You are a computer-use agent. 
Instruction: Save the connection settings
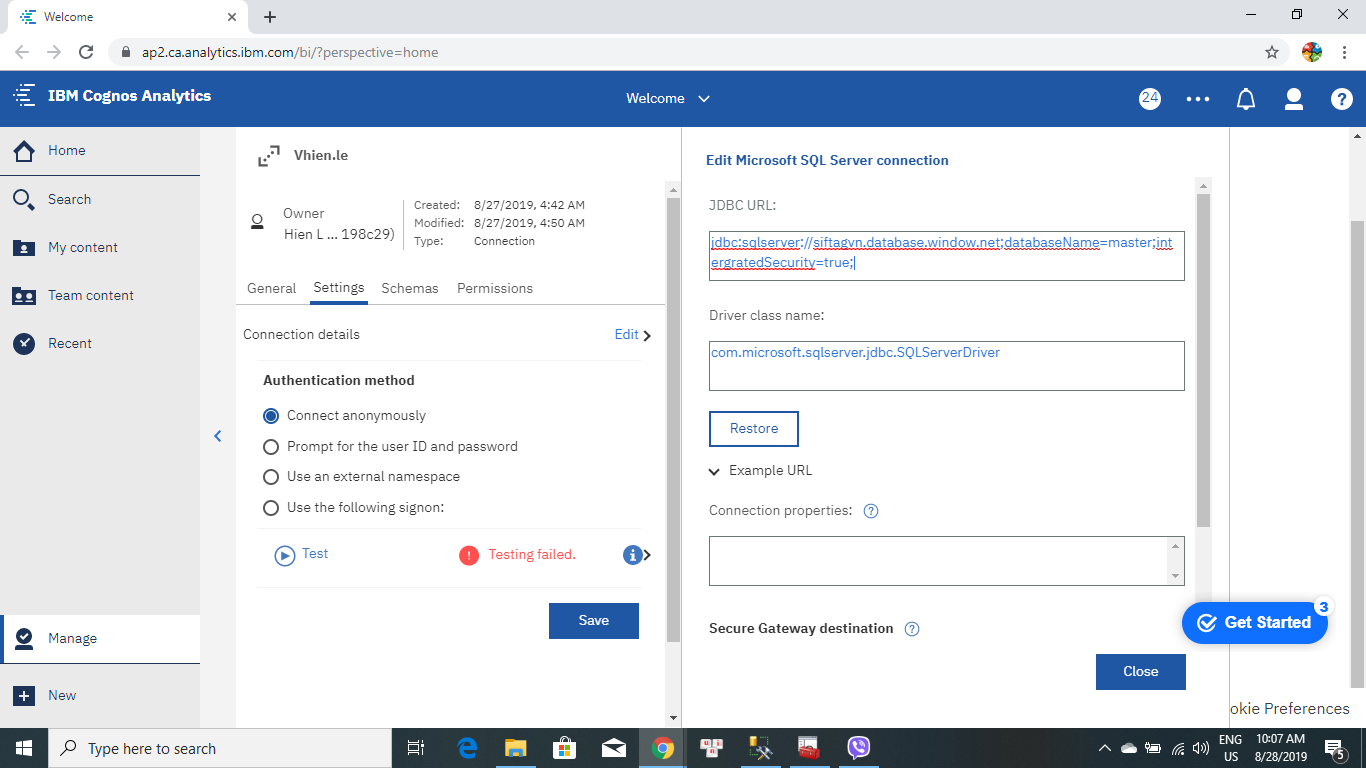tap(593, 620)
